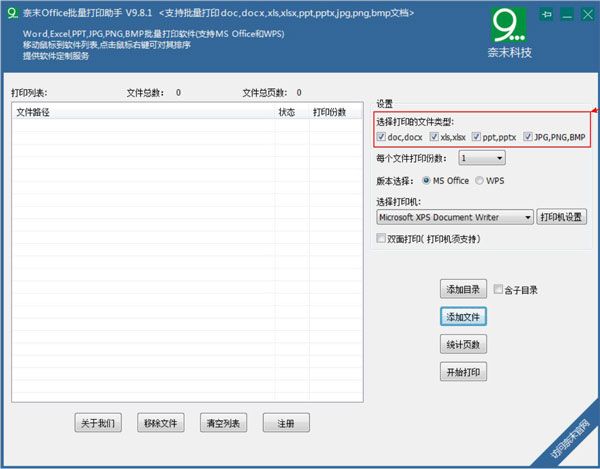Viewport: 600px width, 469px height.
Task: Click the 状态 column header
Action: click(292, 112)
